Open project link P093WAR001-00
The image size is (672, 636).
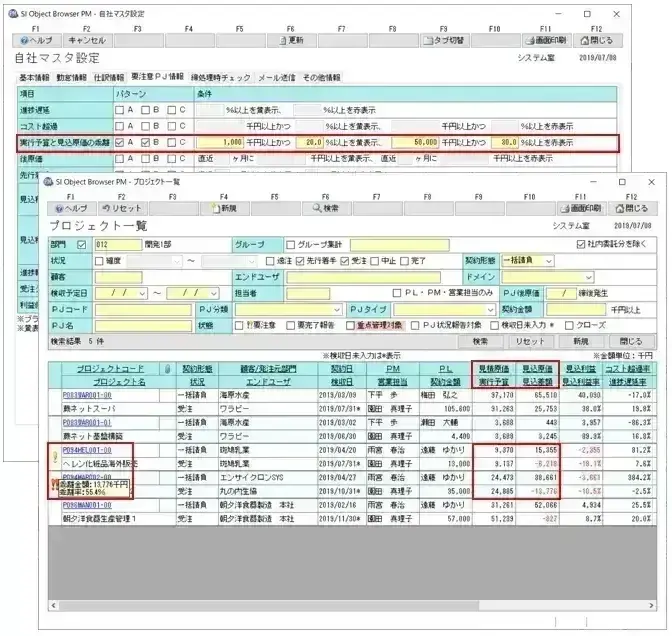pos(87,395)
